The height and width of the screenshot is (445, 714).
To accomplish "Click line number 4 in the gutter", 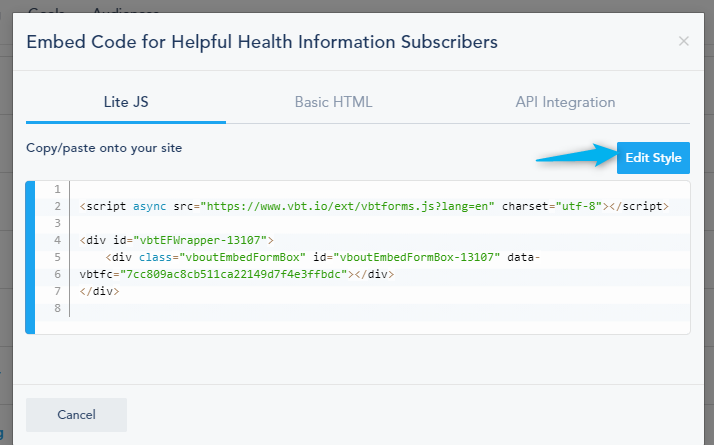I will tap(57, 240).
